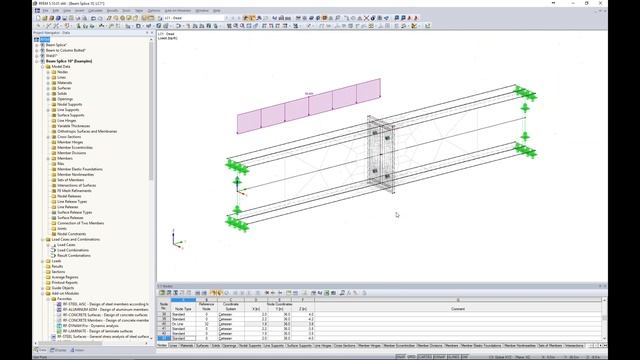Click the RFEM root icon in navigator

[x=36, y=40]
